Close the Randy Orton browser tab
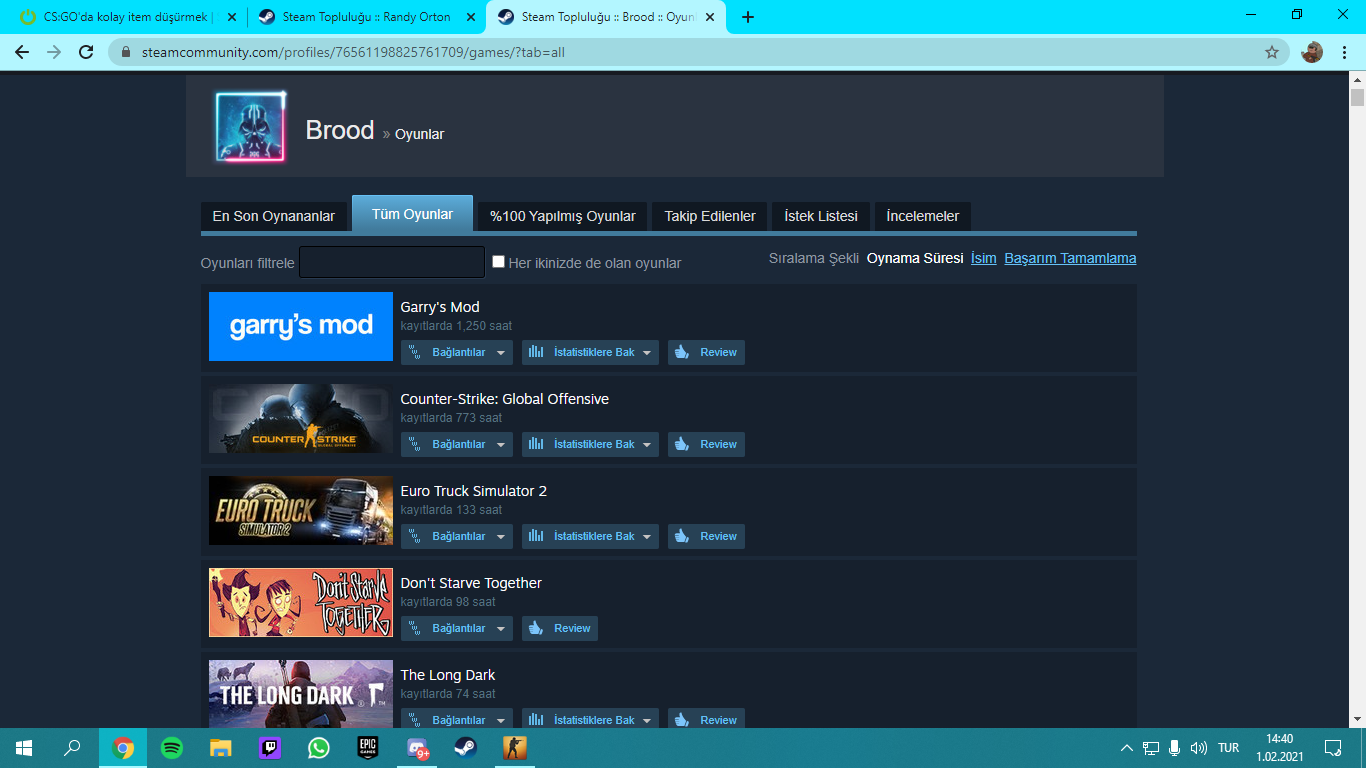The width and height of the screenshot is (1366, 768). click(469, 17)
